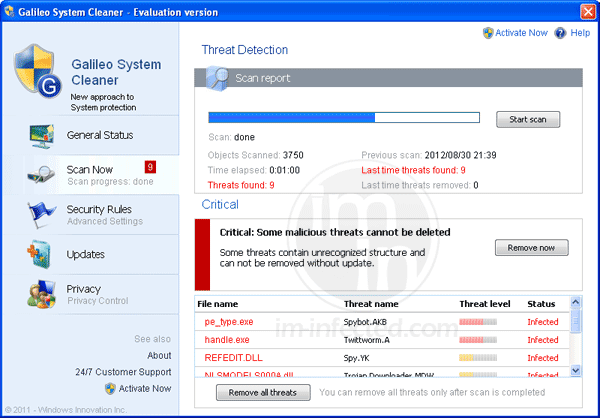Click the Status column header

pos(541,304)
